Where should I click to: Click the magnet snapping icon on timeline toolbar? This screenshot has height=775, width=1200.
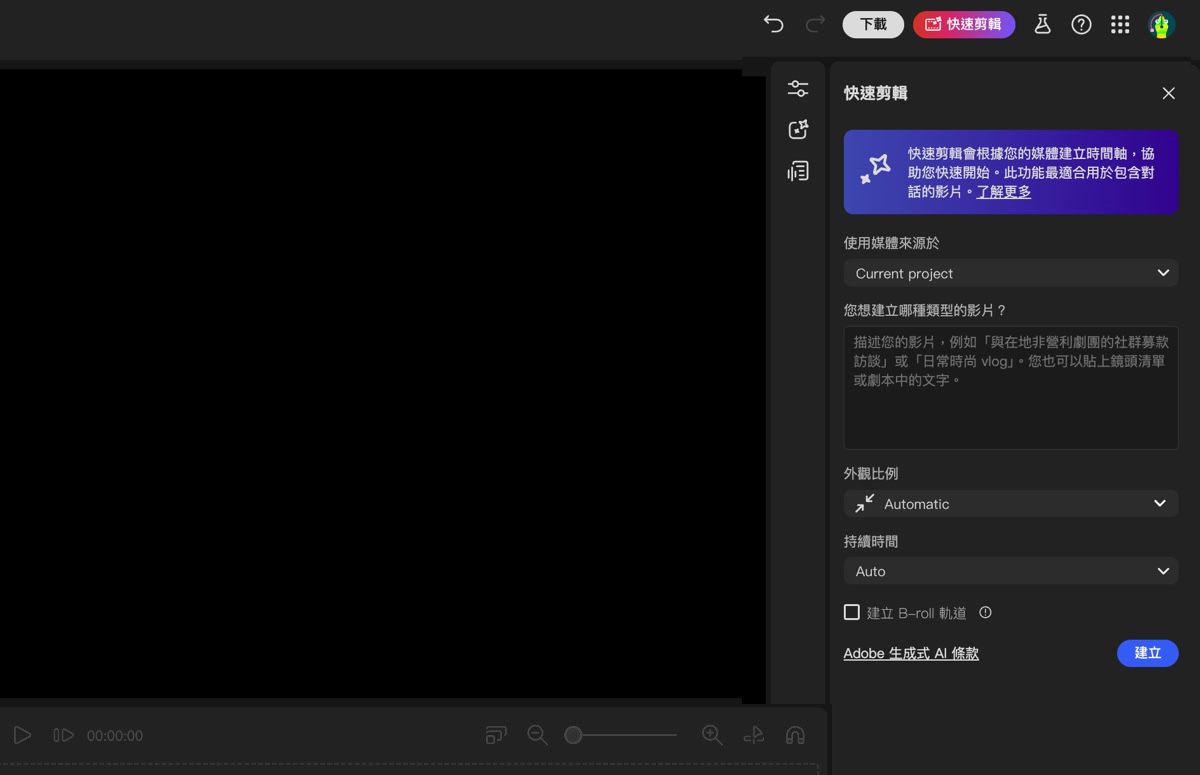[x=795, y=735]
